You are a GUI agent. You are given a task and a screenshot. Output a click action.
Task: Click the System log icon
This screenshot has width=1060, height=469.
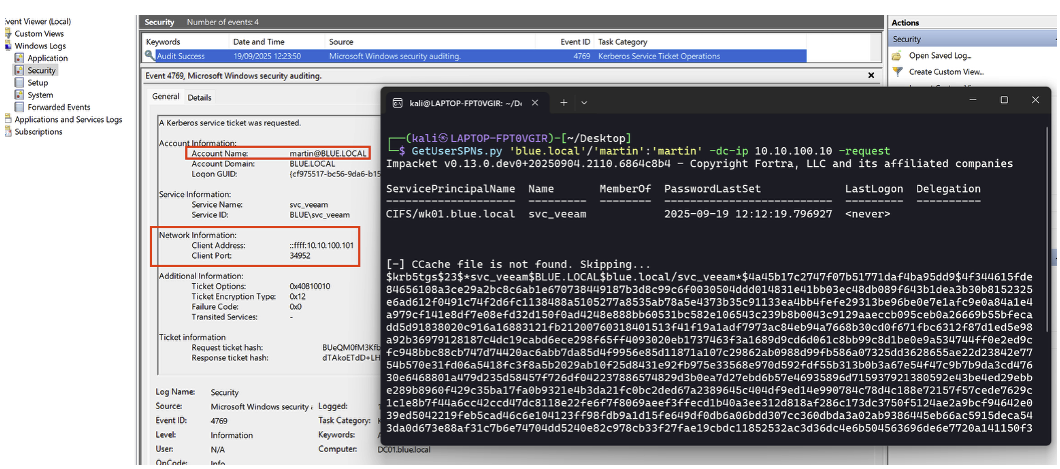(19, 95)
